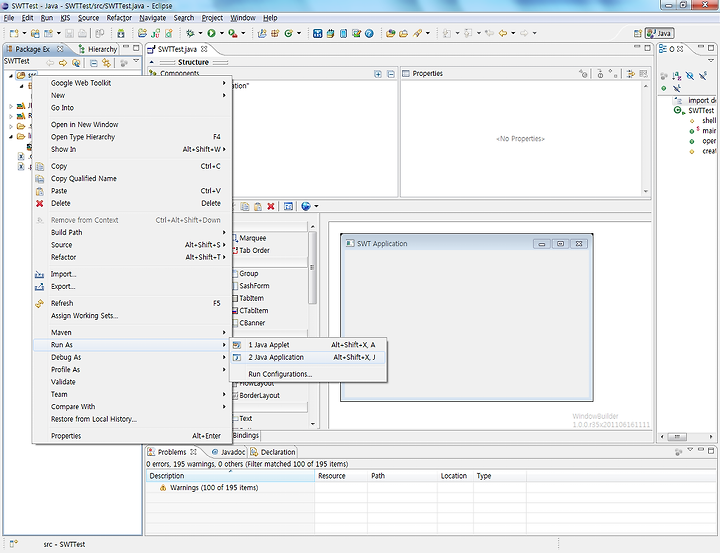This screenshot has height=553, width=720.
Task: Click Properties in the context menu
Action: [x=130, y=436]
